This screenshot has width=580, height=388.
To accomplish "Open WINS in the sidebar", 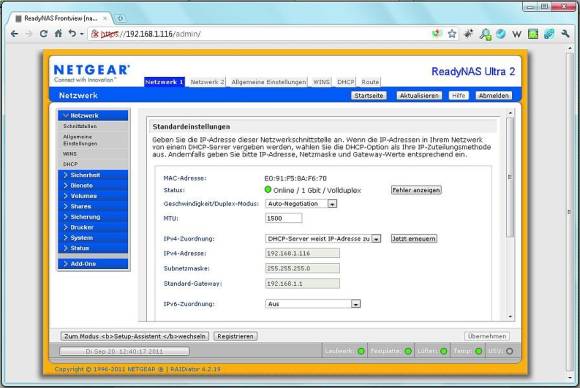I will pyautogui.click(x=70, y=153).
